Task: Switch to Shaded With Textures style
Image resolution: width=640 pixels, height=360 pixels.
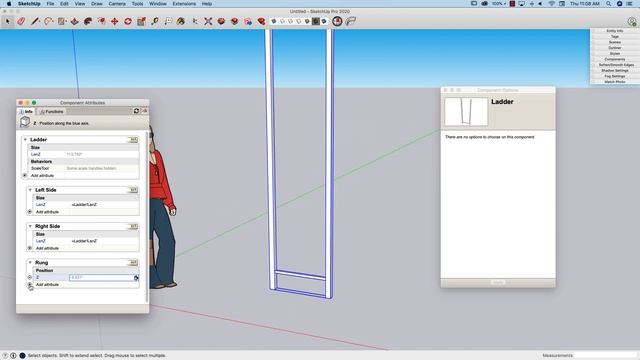Action: point(316,21)
